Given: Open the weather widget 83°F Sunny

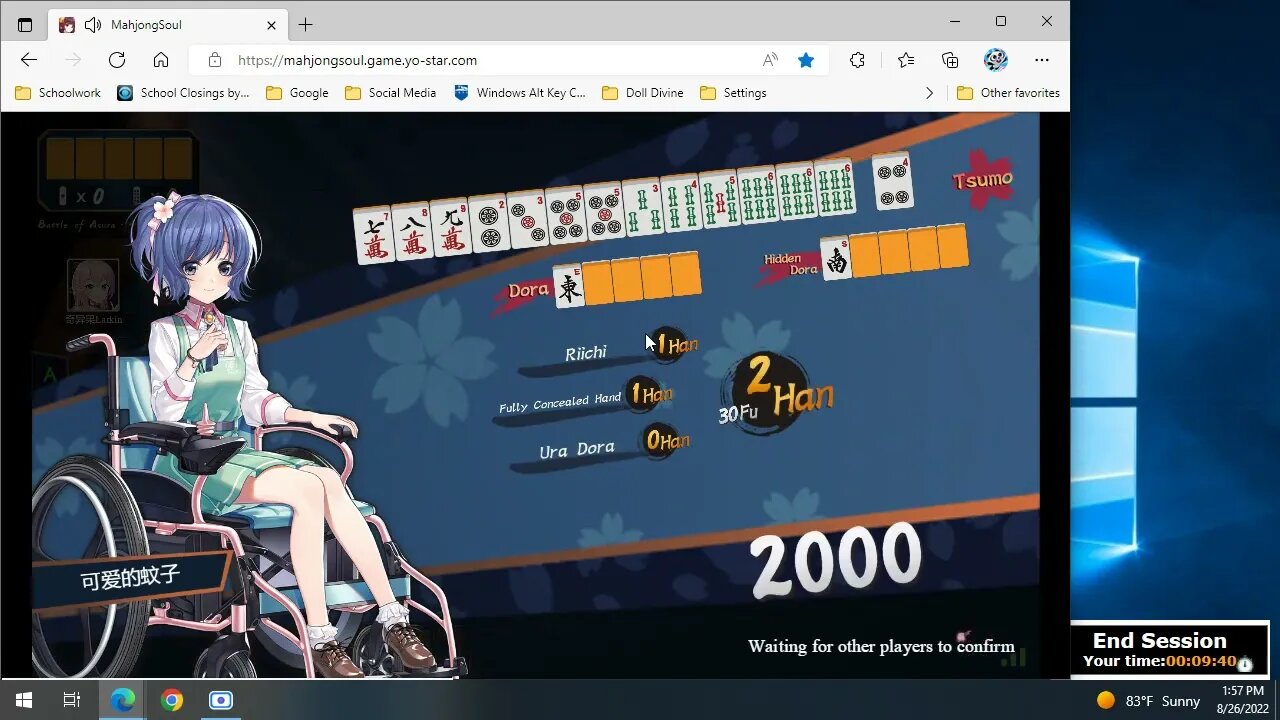Looking at the screenshot, I should click(1148, 700).
